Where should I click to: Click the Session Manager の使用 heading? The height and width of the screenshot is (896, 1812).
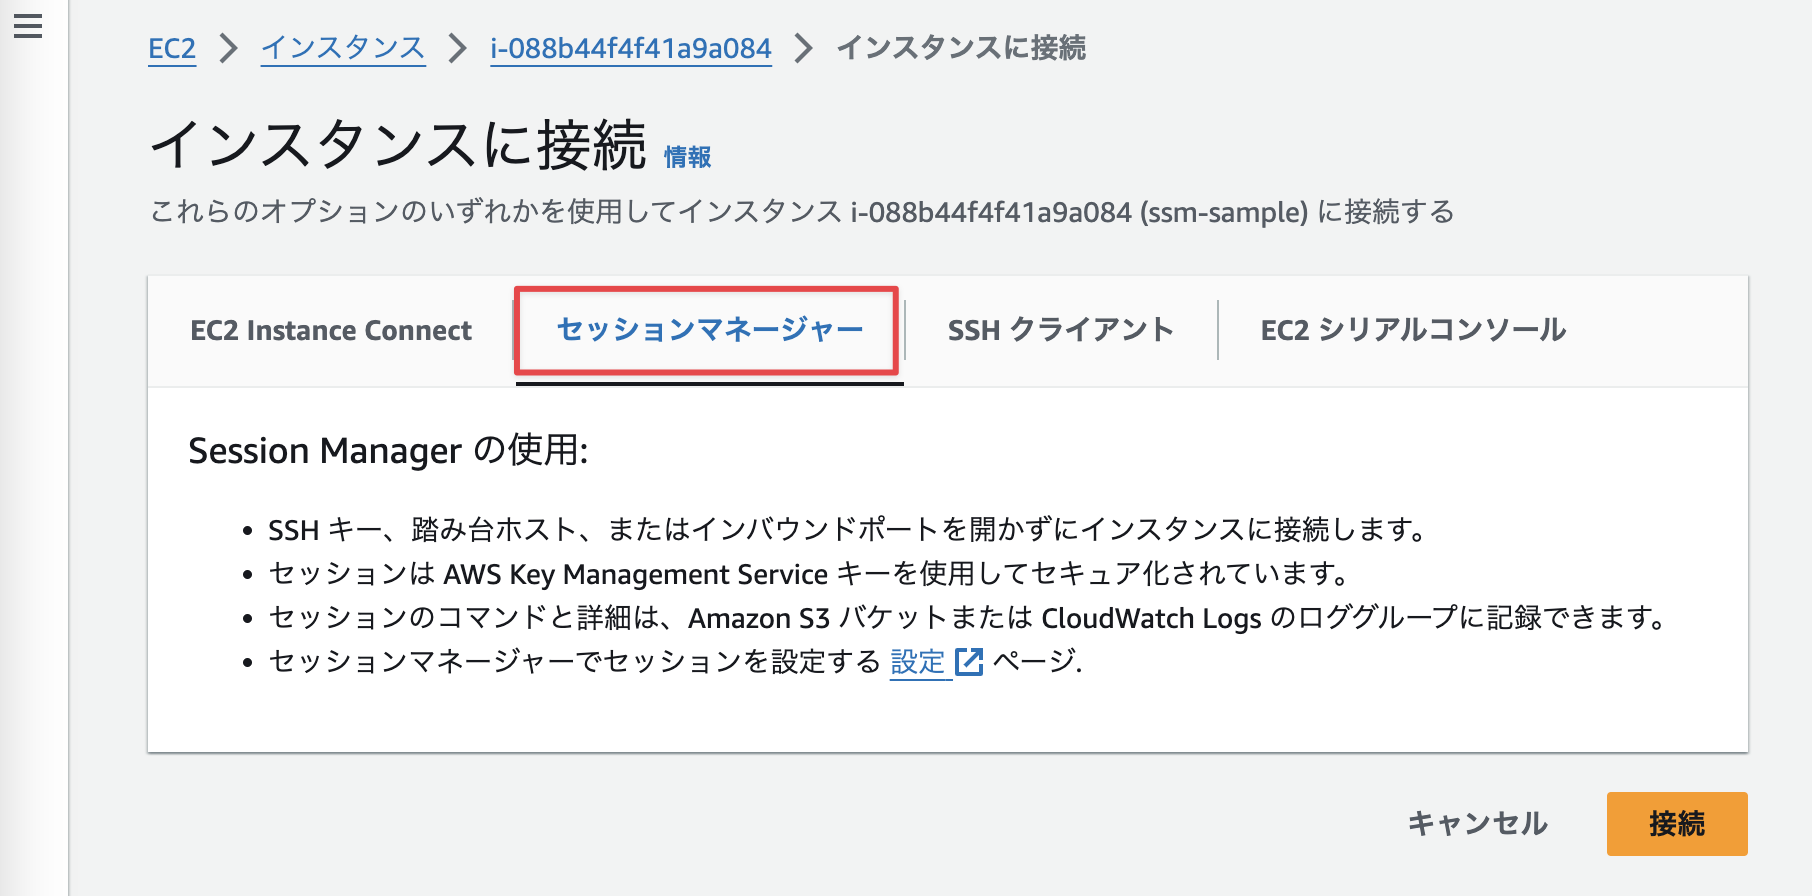(388, 451)
